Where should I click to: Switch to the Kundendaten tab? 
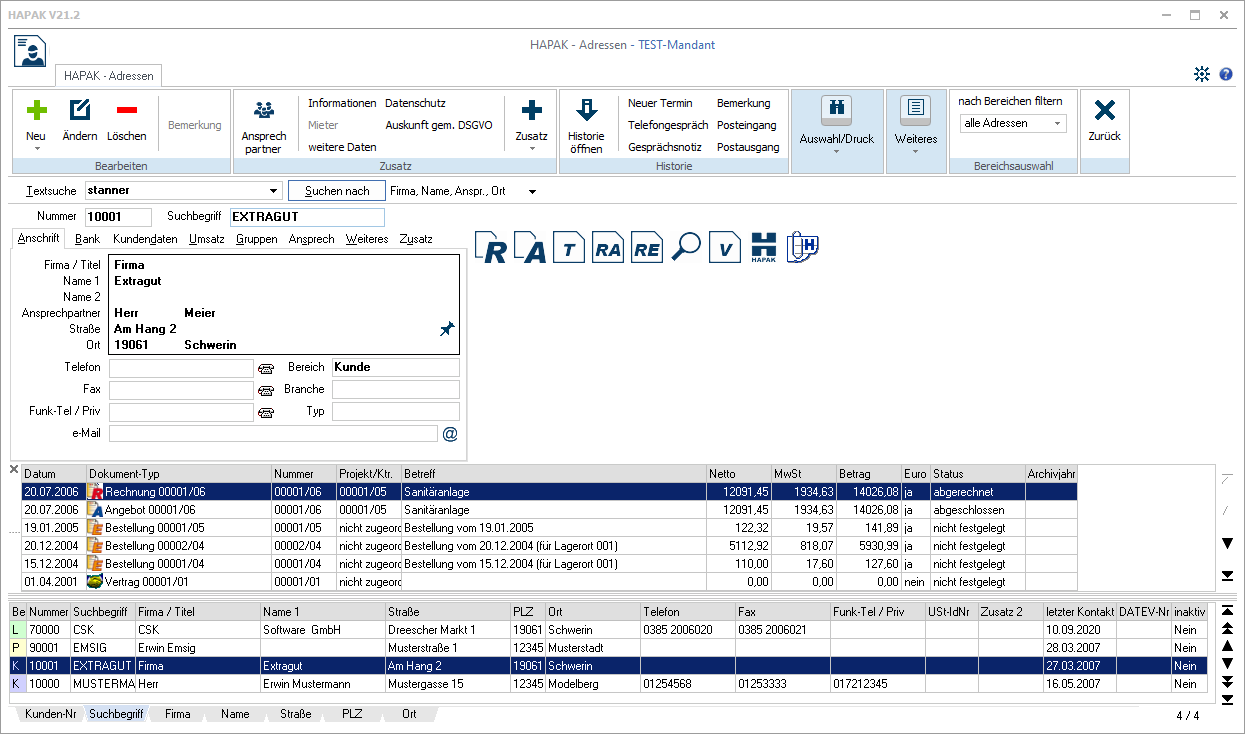point(146,239)
